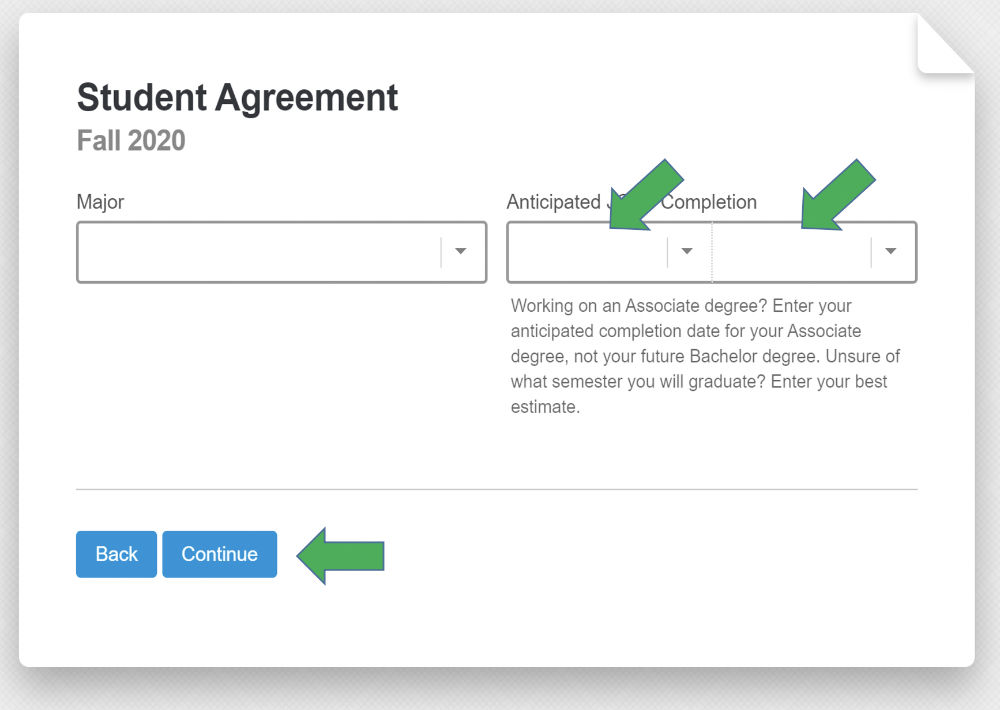This screenshot has width=1000, height=710.
Task: Click the caret icon in the Major combo box
Action: click(x=461, y=251)
